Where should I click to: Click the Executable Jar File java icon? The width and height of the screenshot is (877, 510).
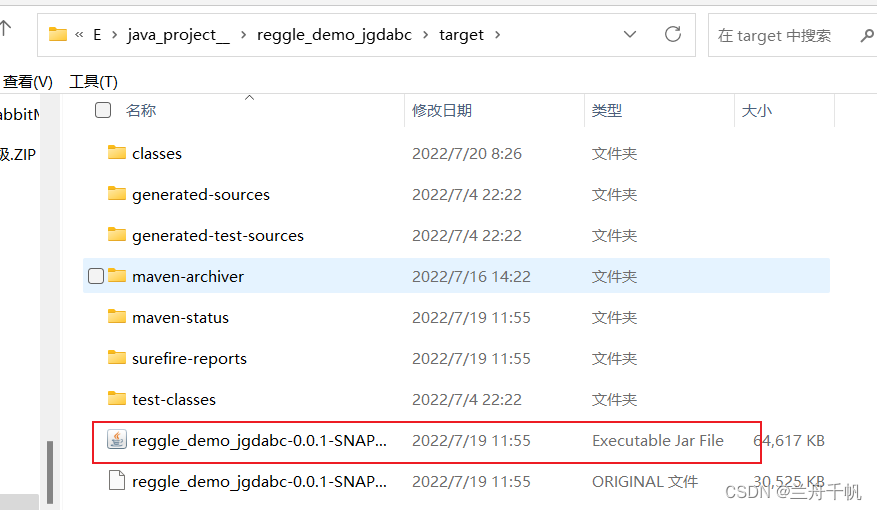coord(117,440)
